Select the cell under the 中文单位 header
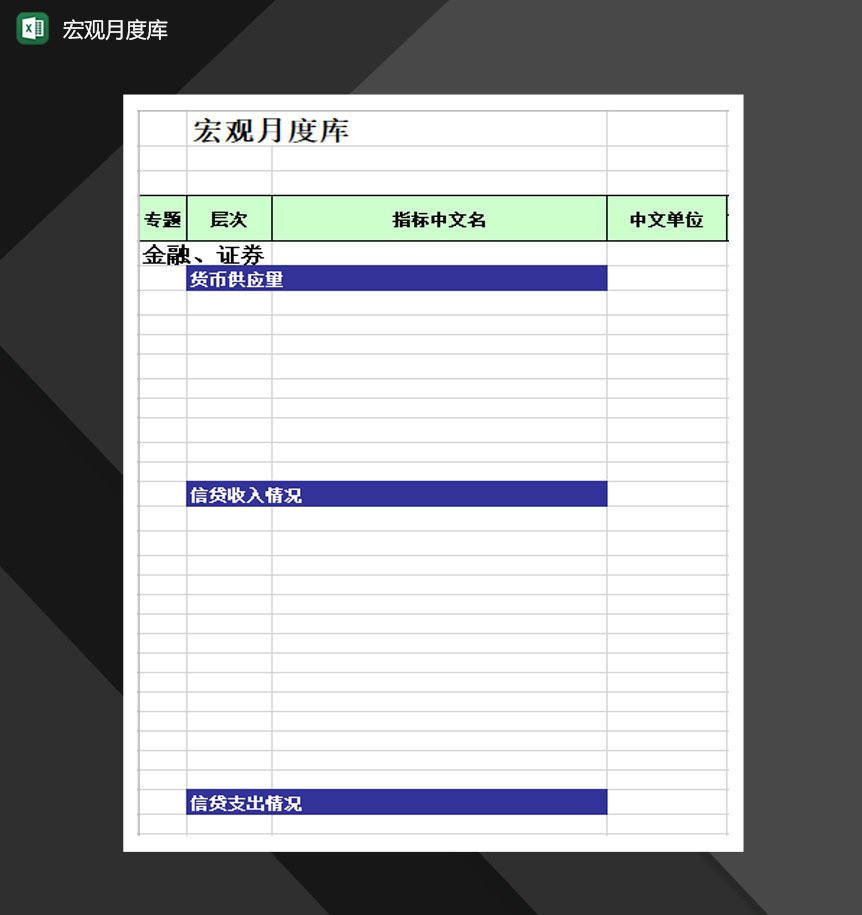 pyautogui.click(x=666, y=254)
